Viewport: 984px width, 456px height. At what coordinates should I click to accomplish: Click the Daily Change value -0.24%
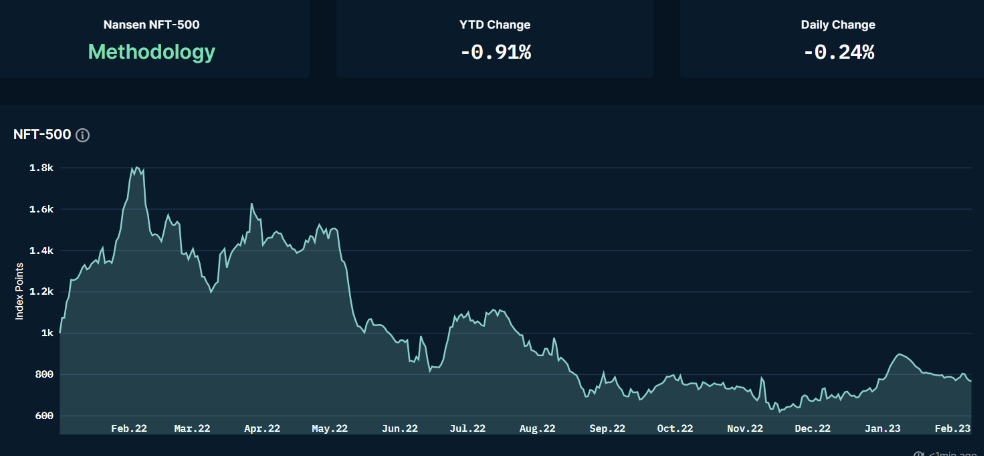click(838, 52)
